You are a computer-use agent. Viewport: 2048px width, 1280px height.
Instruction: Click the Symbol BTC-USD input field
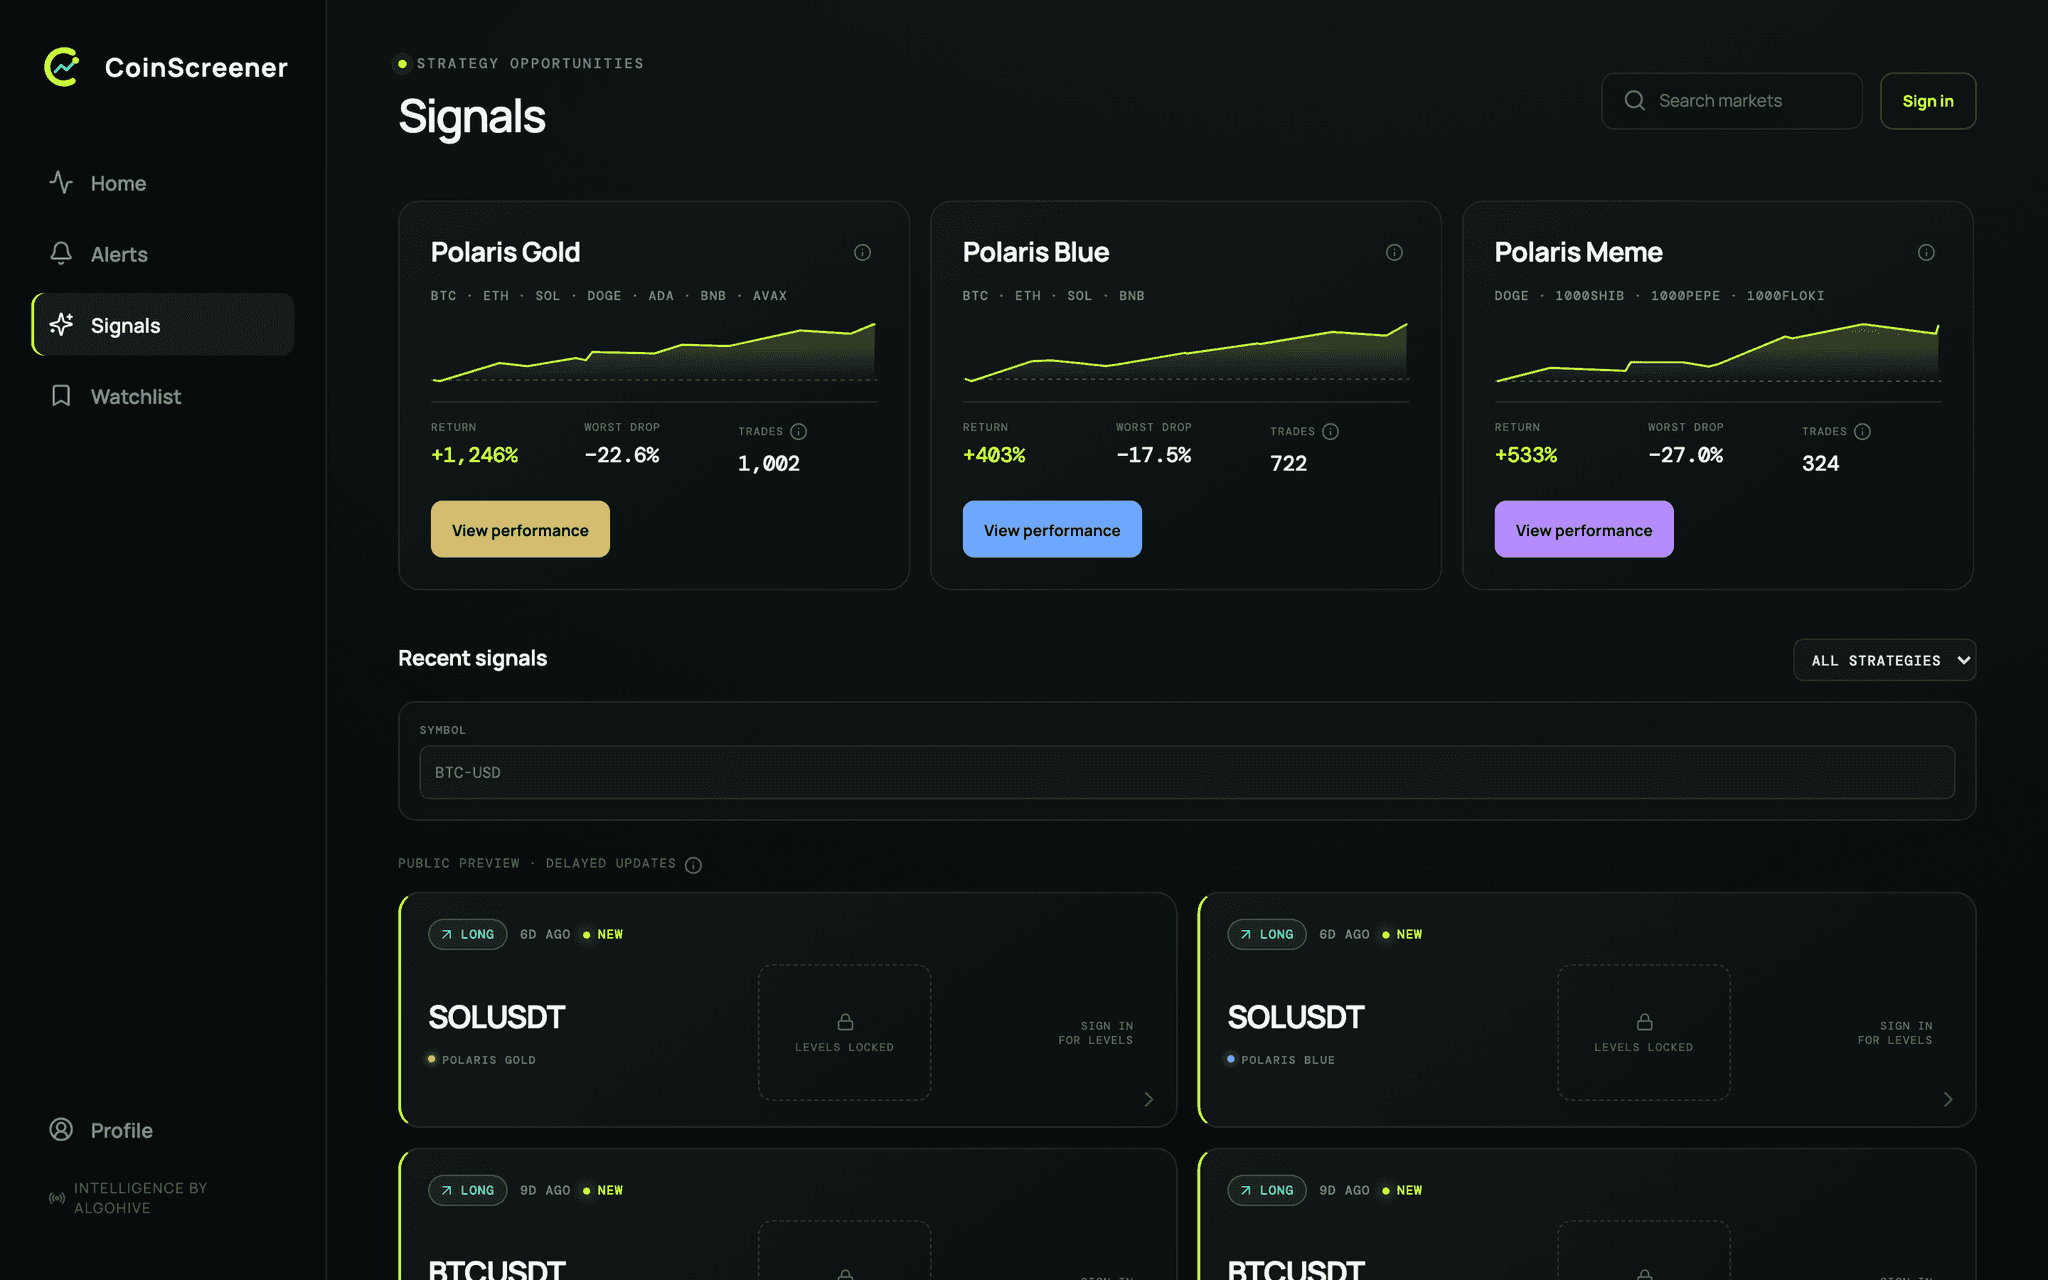(1187, 772)
